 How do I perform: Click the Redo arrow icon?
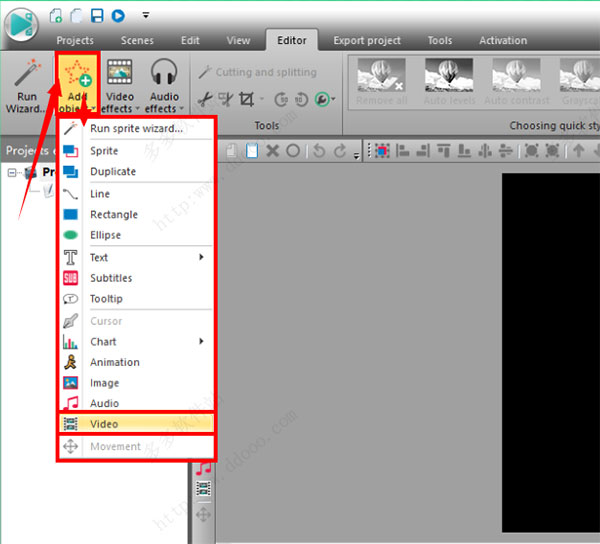click(340, 151)
